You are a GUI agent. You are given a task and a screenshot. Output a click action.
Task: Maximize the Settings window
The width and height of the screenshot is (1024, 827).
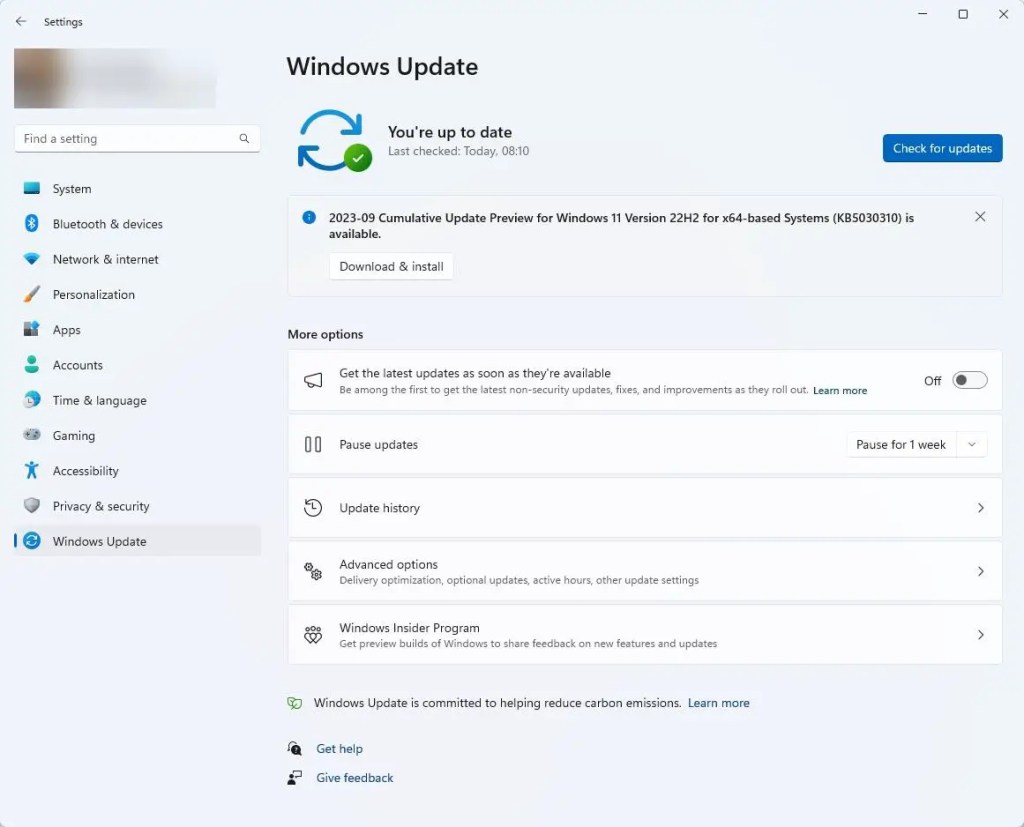coord(963,14)
